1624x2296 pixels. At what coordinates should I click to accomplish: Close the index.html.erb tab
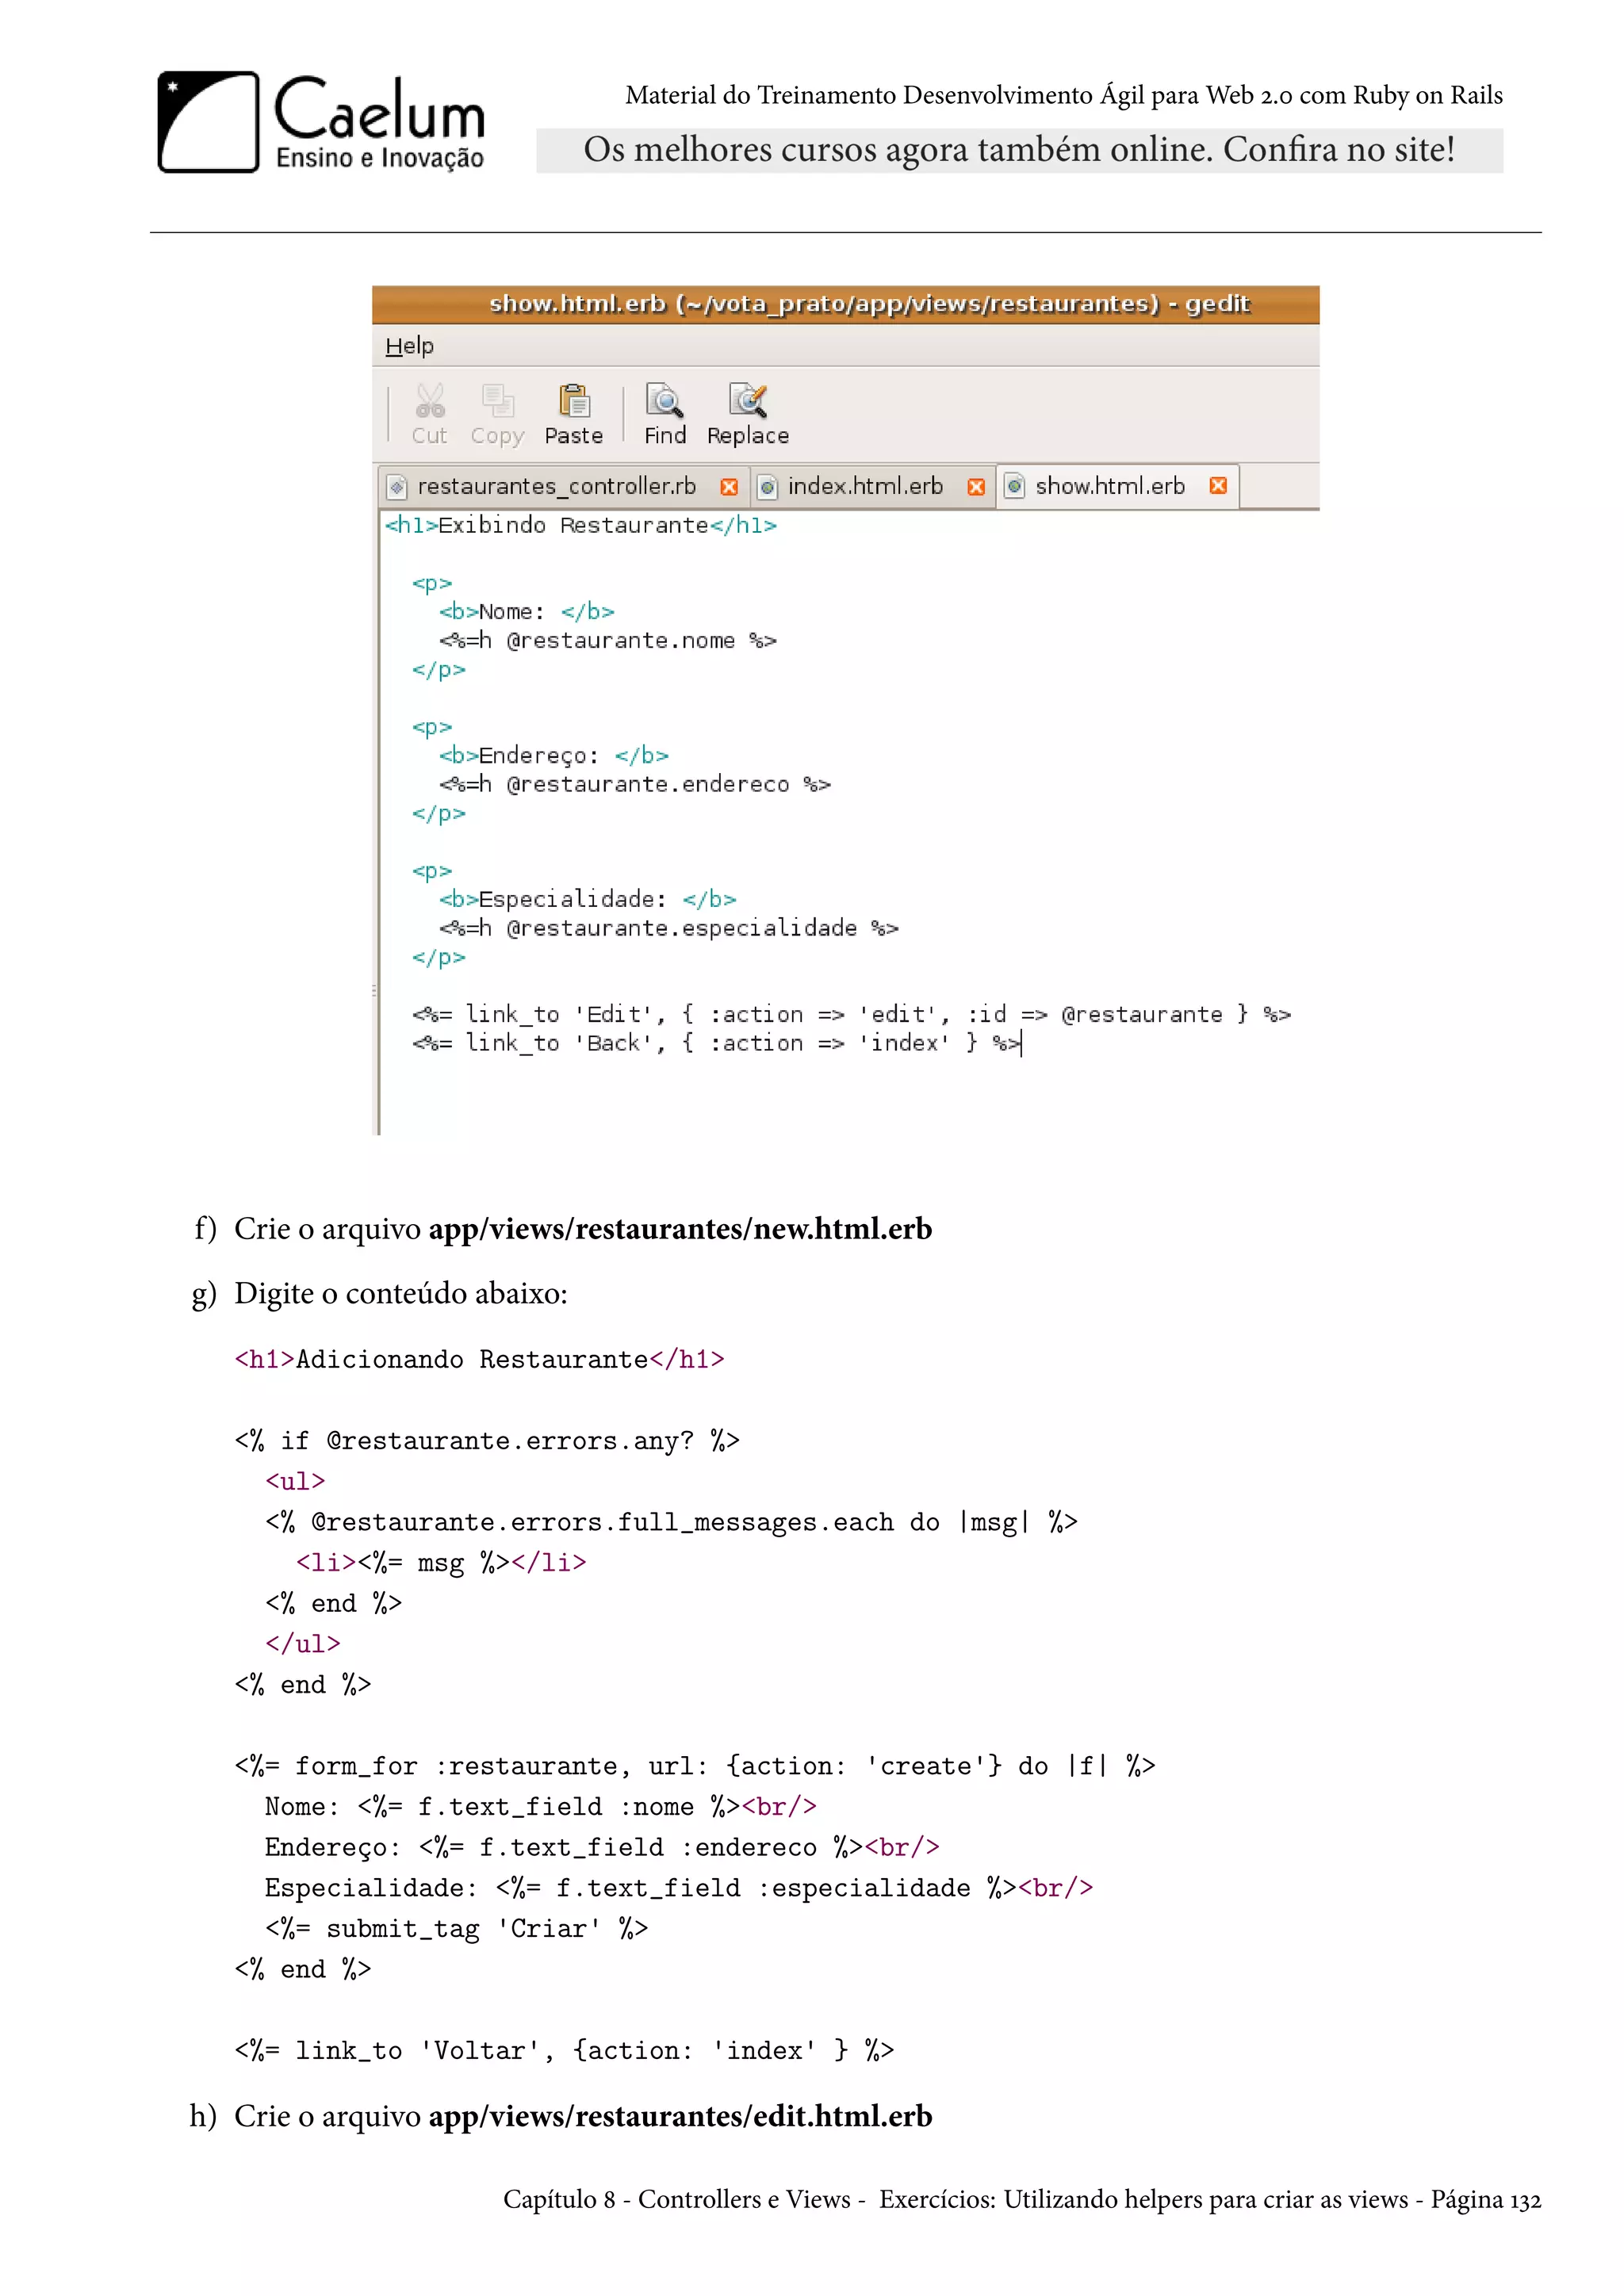(976, 487)
